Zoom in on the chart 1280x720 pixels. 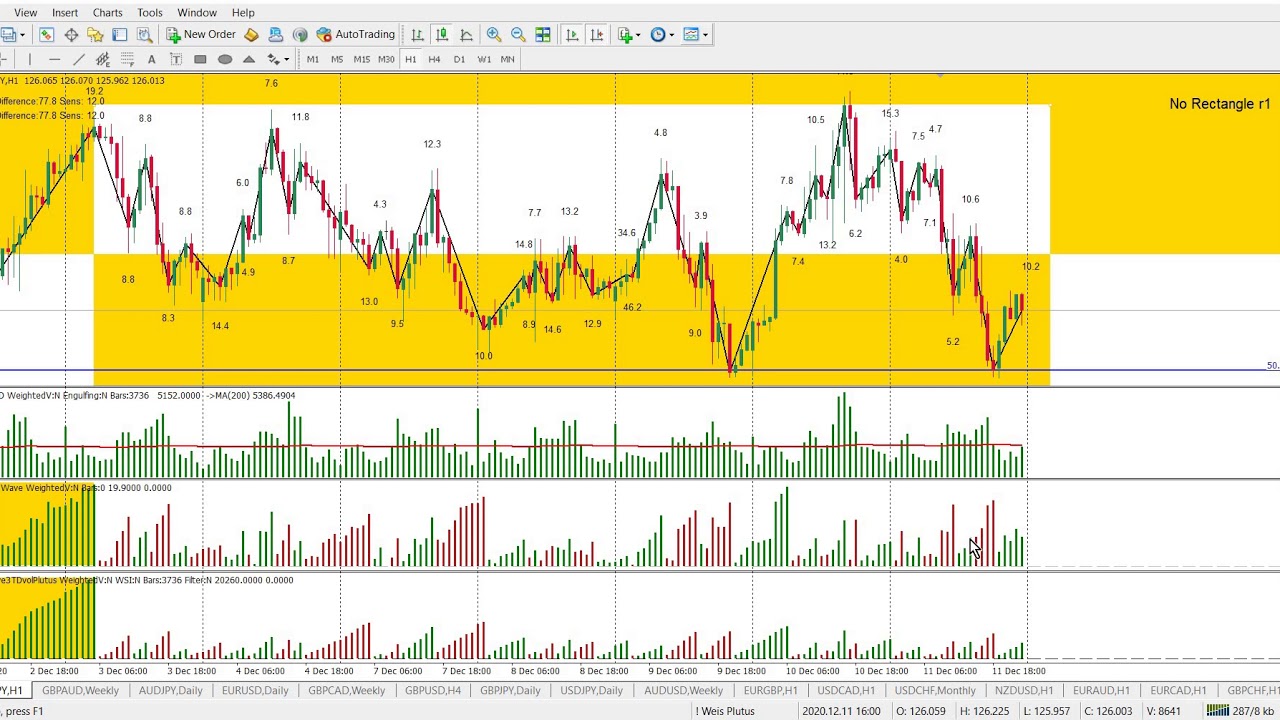(494, 34)
